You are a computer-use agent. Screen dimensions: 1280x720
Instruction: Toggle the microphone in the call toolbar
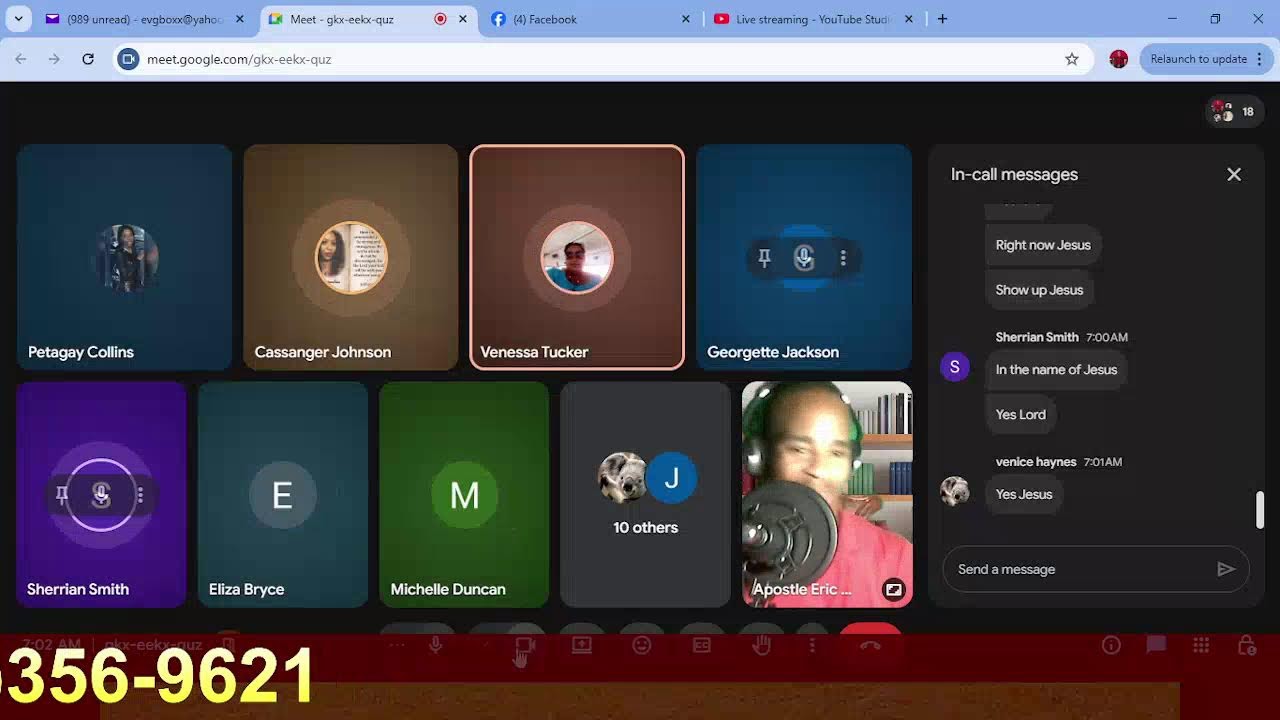[436, 645]
